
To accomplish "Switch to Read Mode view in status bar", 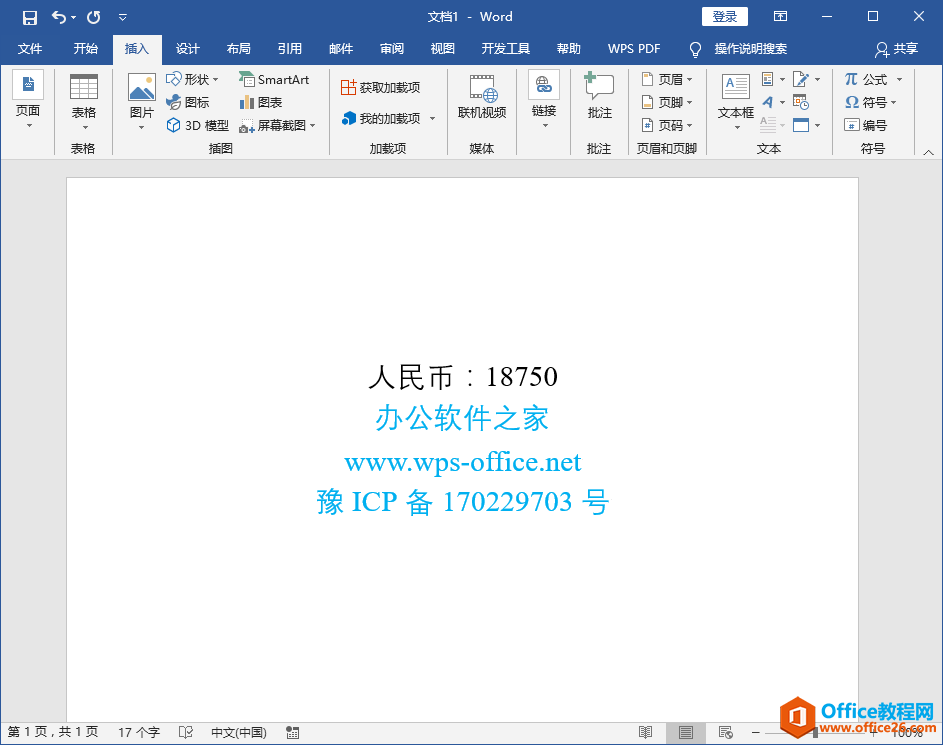I will click(646, 733).
